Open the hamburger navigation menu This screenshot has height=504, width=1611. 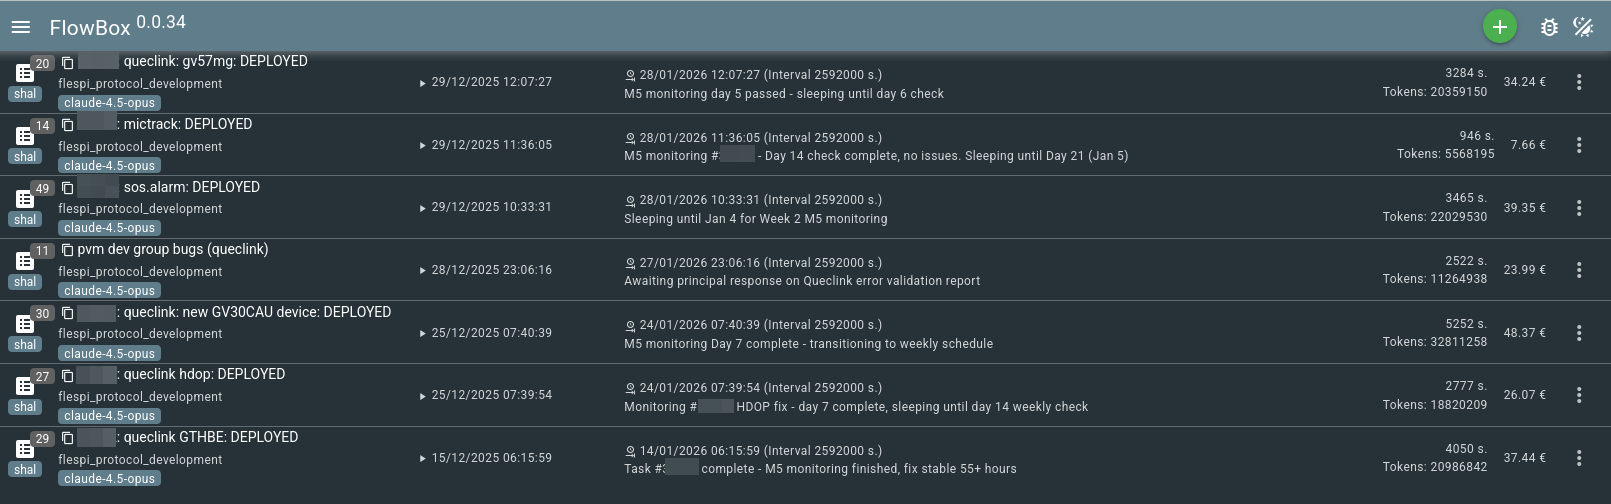tap(21, 27)
